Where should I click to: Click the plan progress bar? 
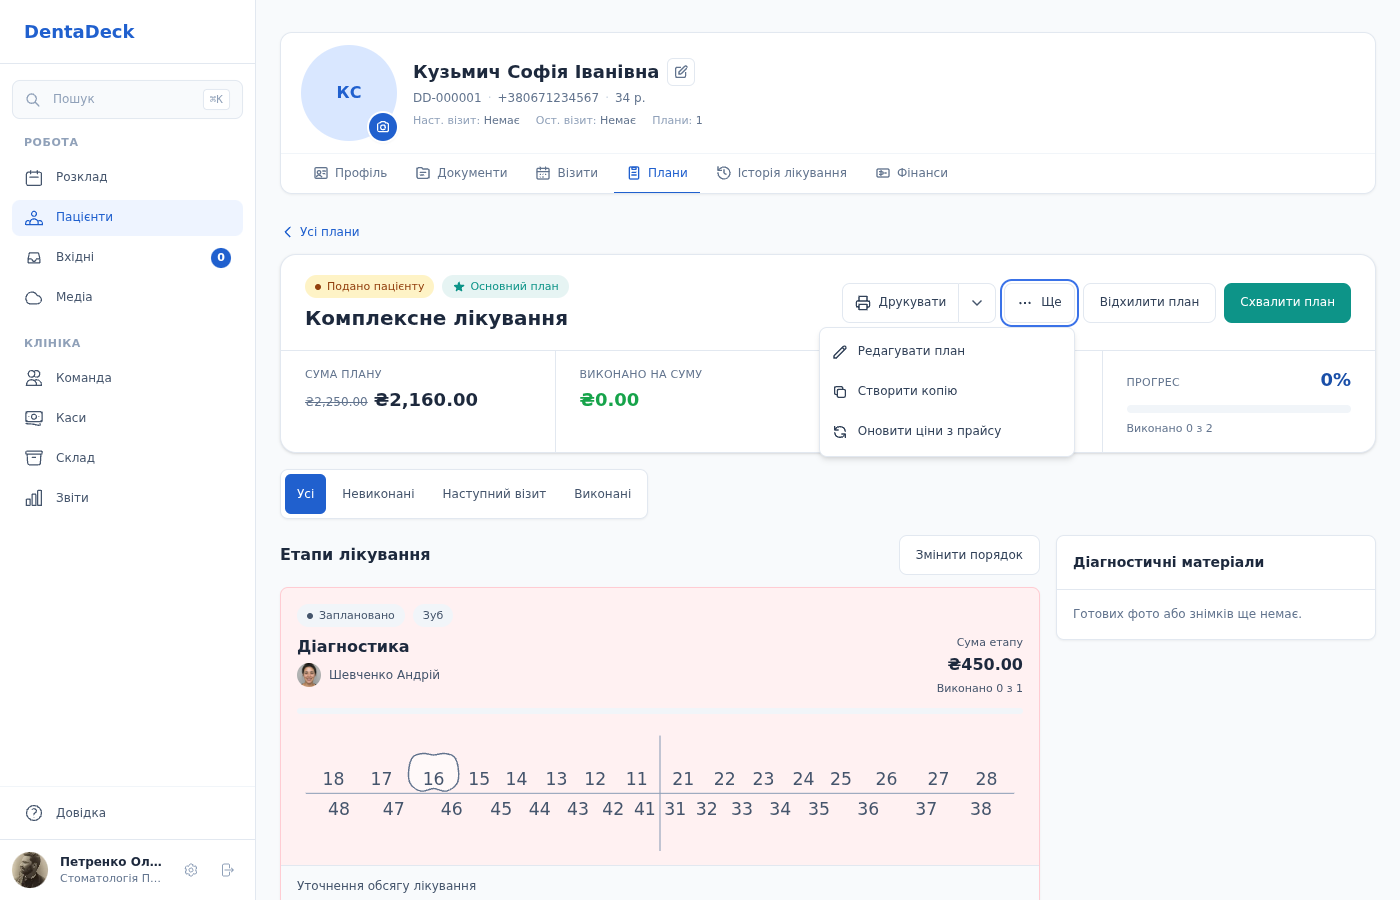click(1238, 409)
